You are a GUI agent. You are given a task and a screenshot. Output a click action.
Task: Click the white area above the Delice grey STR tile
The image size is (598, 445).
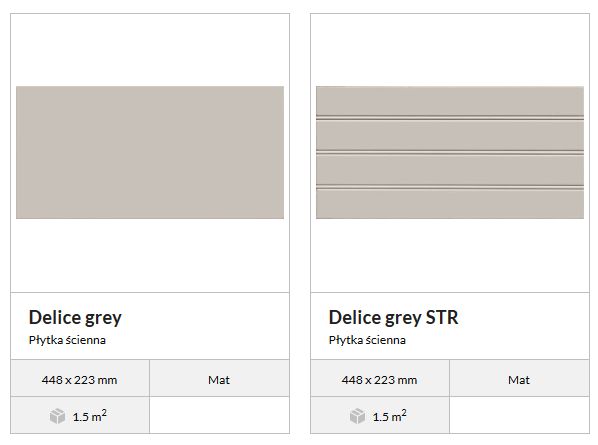tap(450, 50)
